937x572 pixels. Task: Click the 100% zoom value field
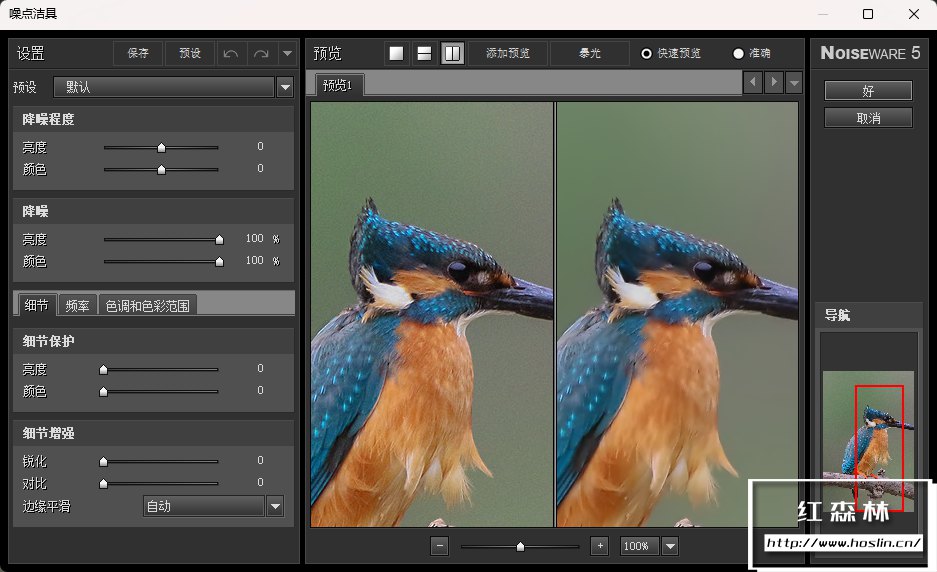[639, 546]
